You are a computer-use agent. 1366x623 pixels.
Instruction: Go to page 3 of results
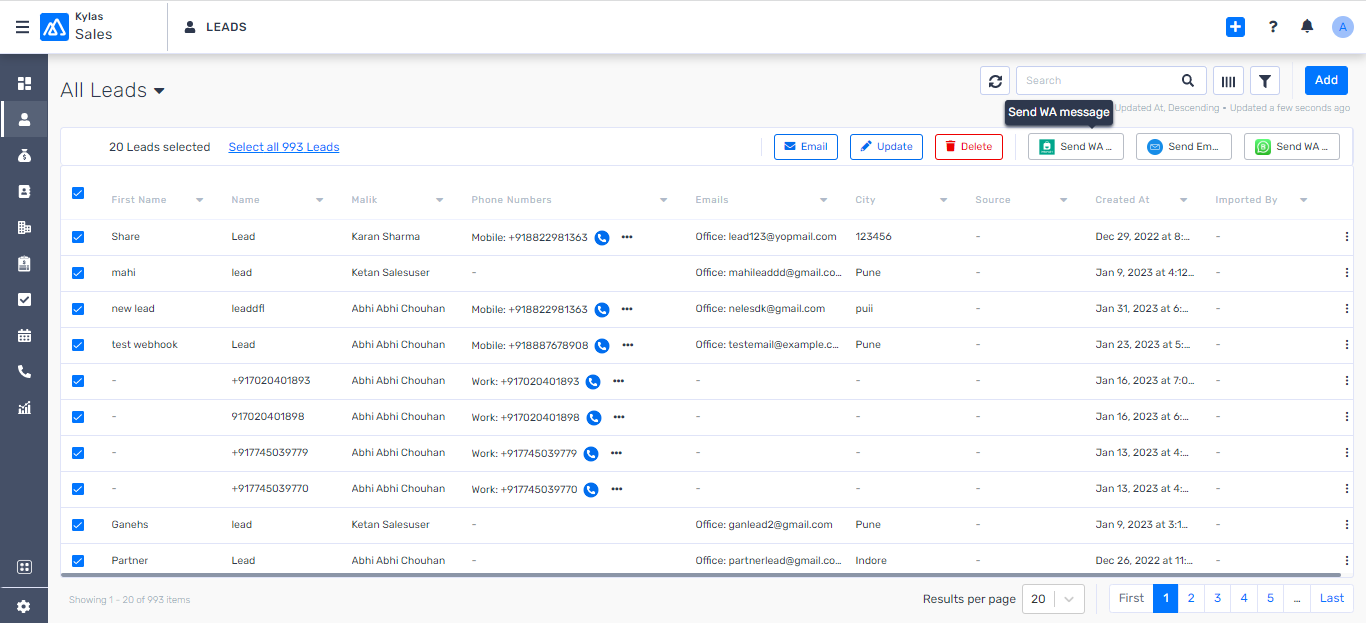[x=1217, y=598]
